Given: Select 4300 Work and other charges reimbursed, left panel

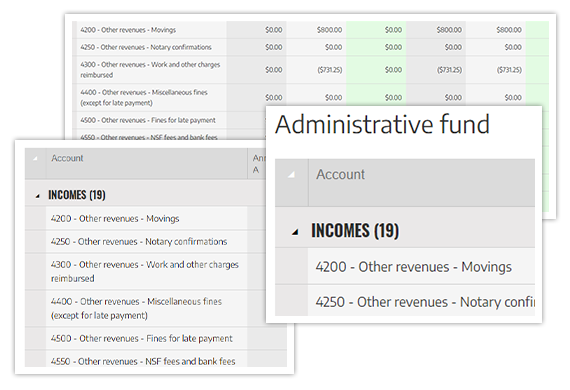Looking at the screenshot, I should pyautogui.click(x=145, y=271).
